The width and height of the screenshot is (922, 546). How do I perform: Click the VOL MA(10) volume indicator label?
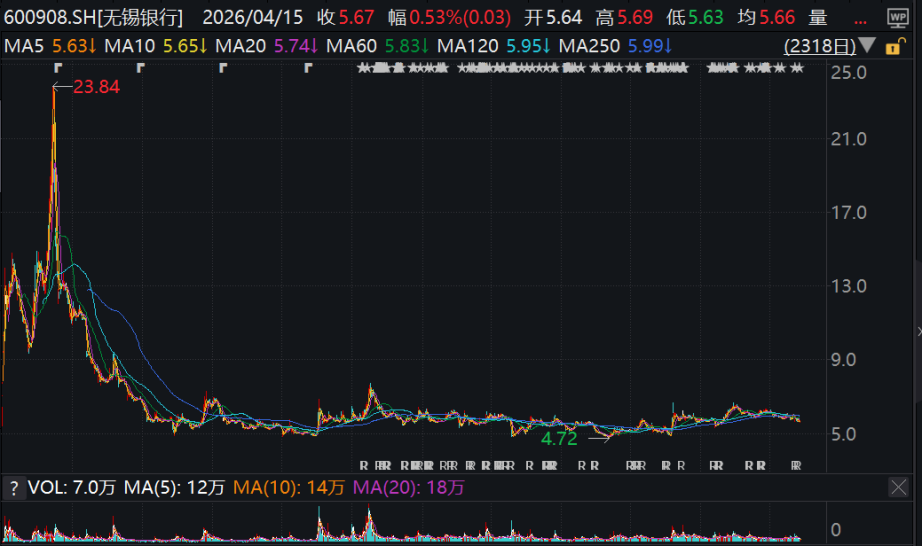289,488
